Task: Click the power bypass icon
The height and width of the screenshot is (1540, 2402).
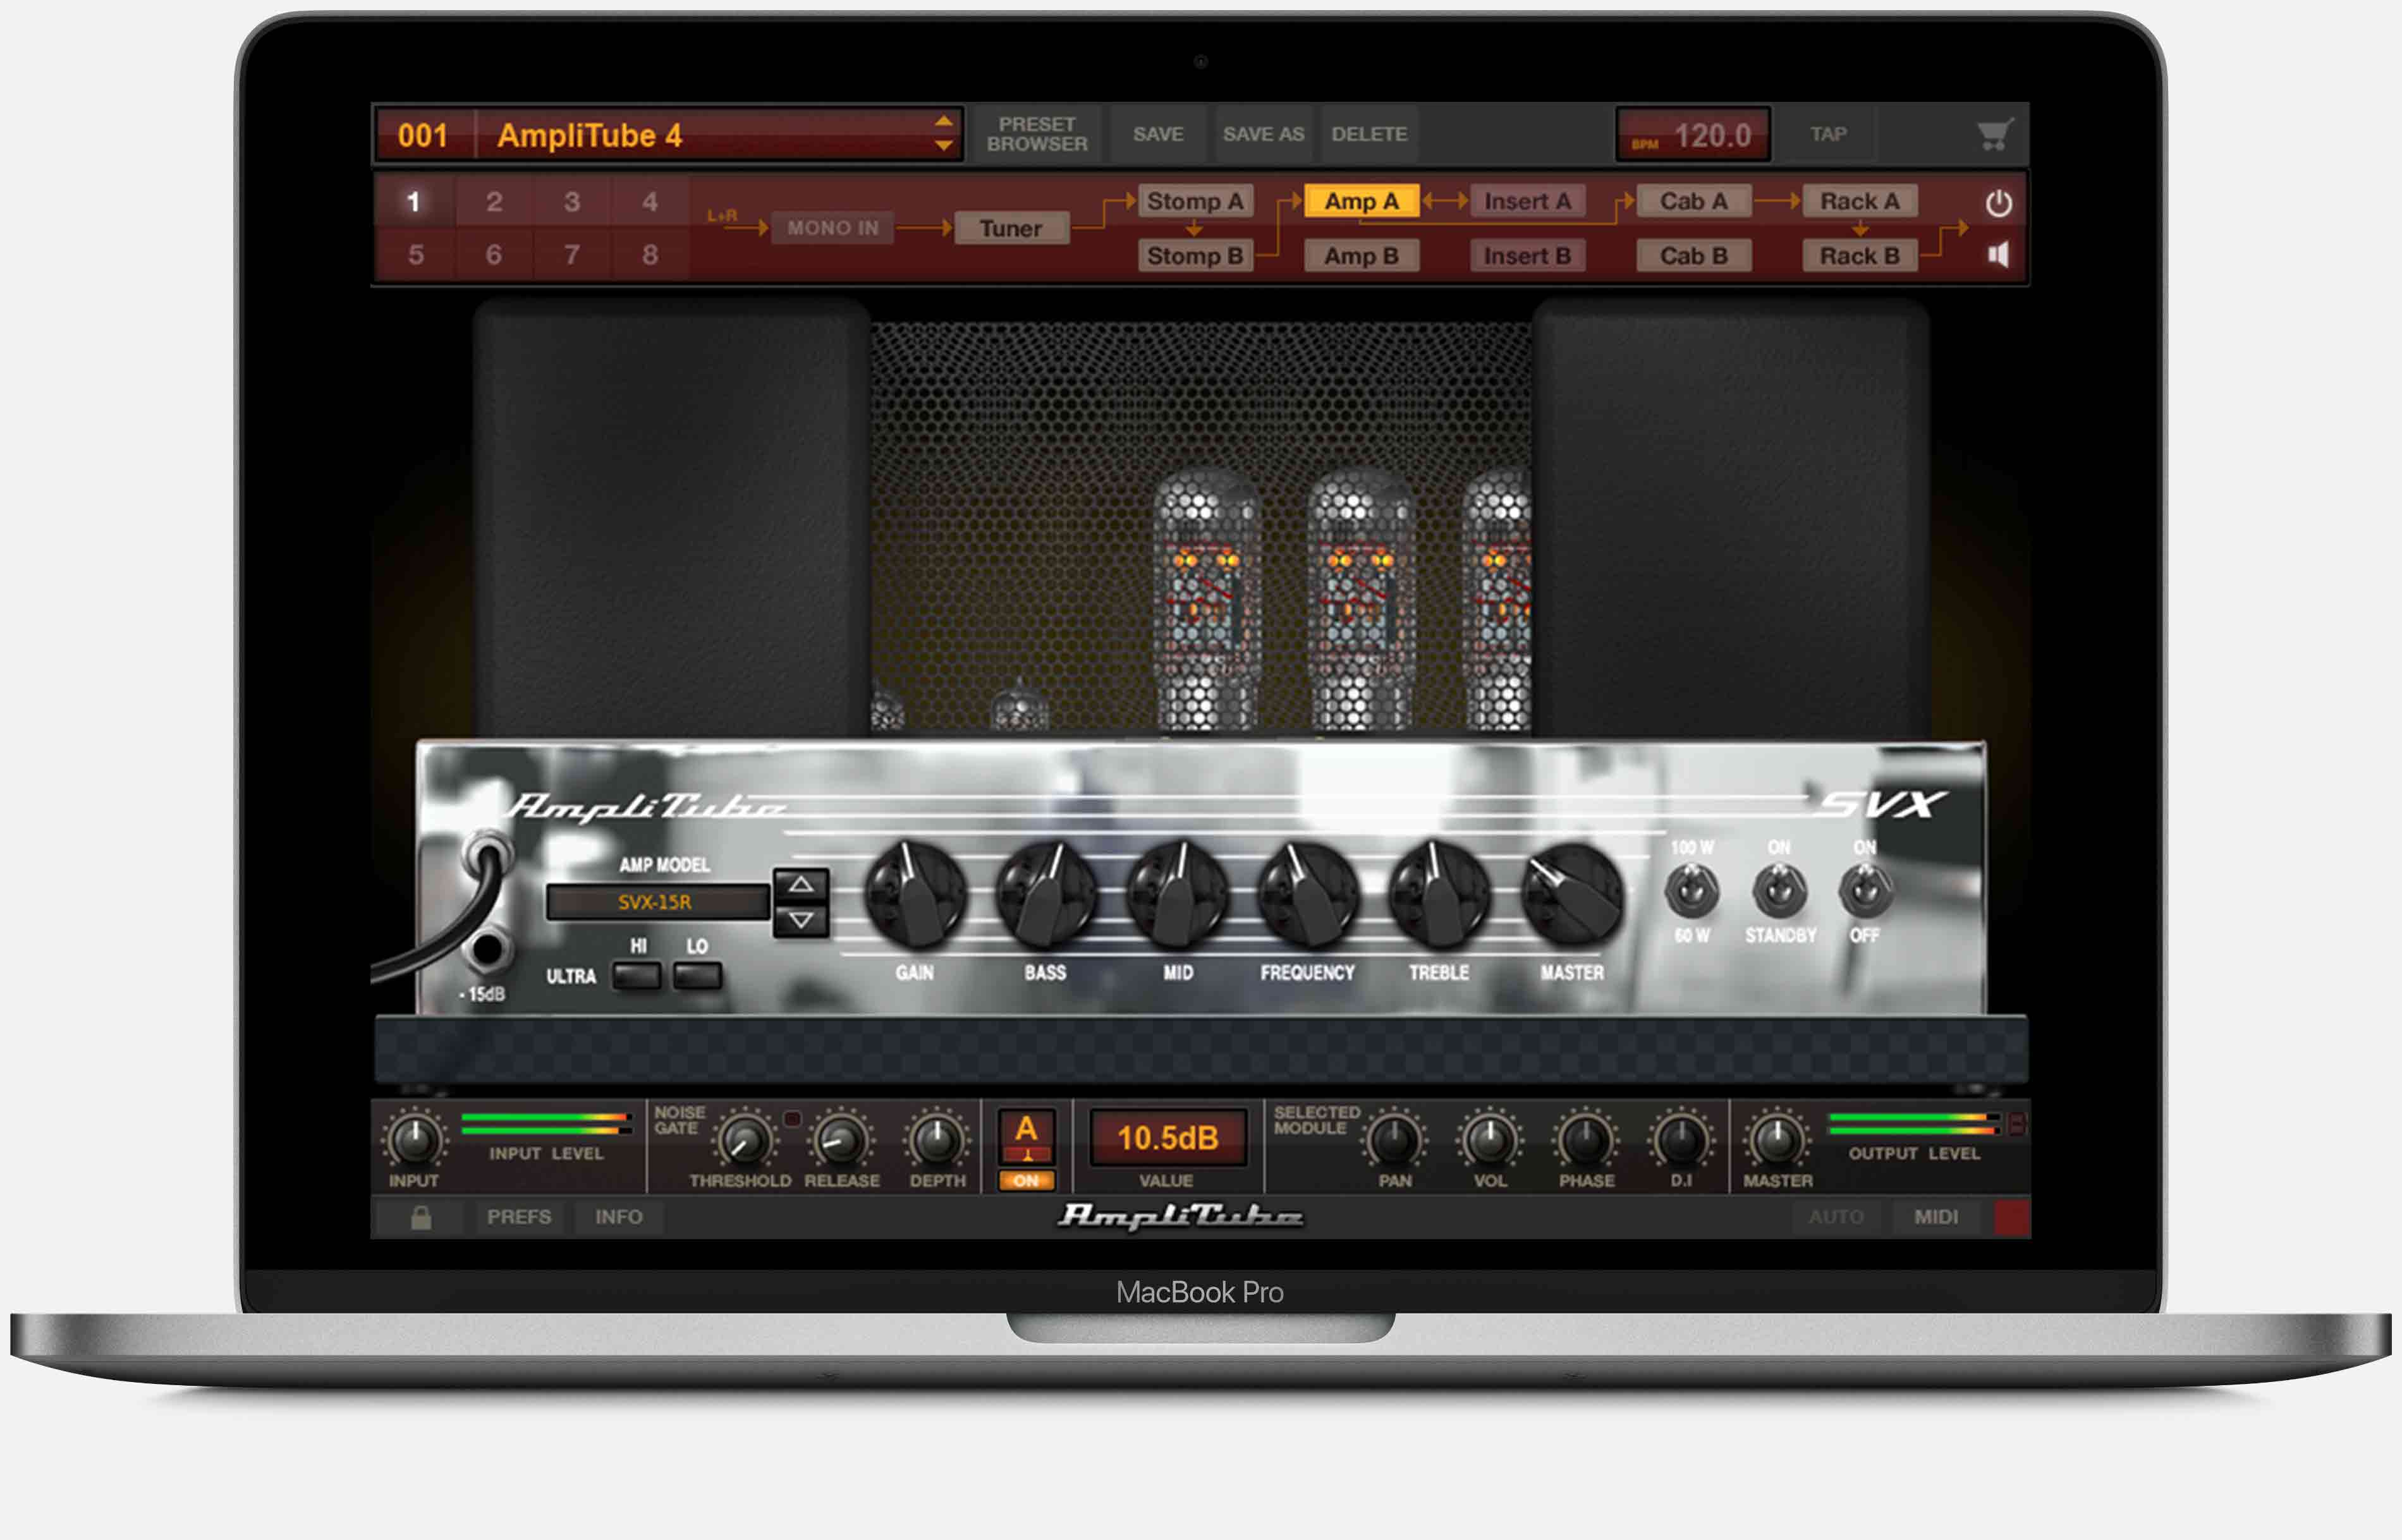Action: click(x=1998, y=203)
